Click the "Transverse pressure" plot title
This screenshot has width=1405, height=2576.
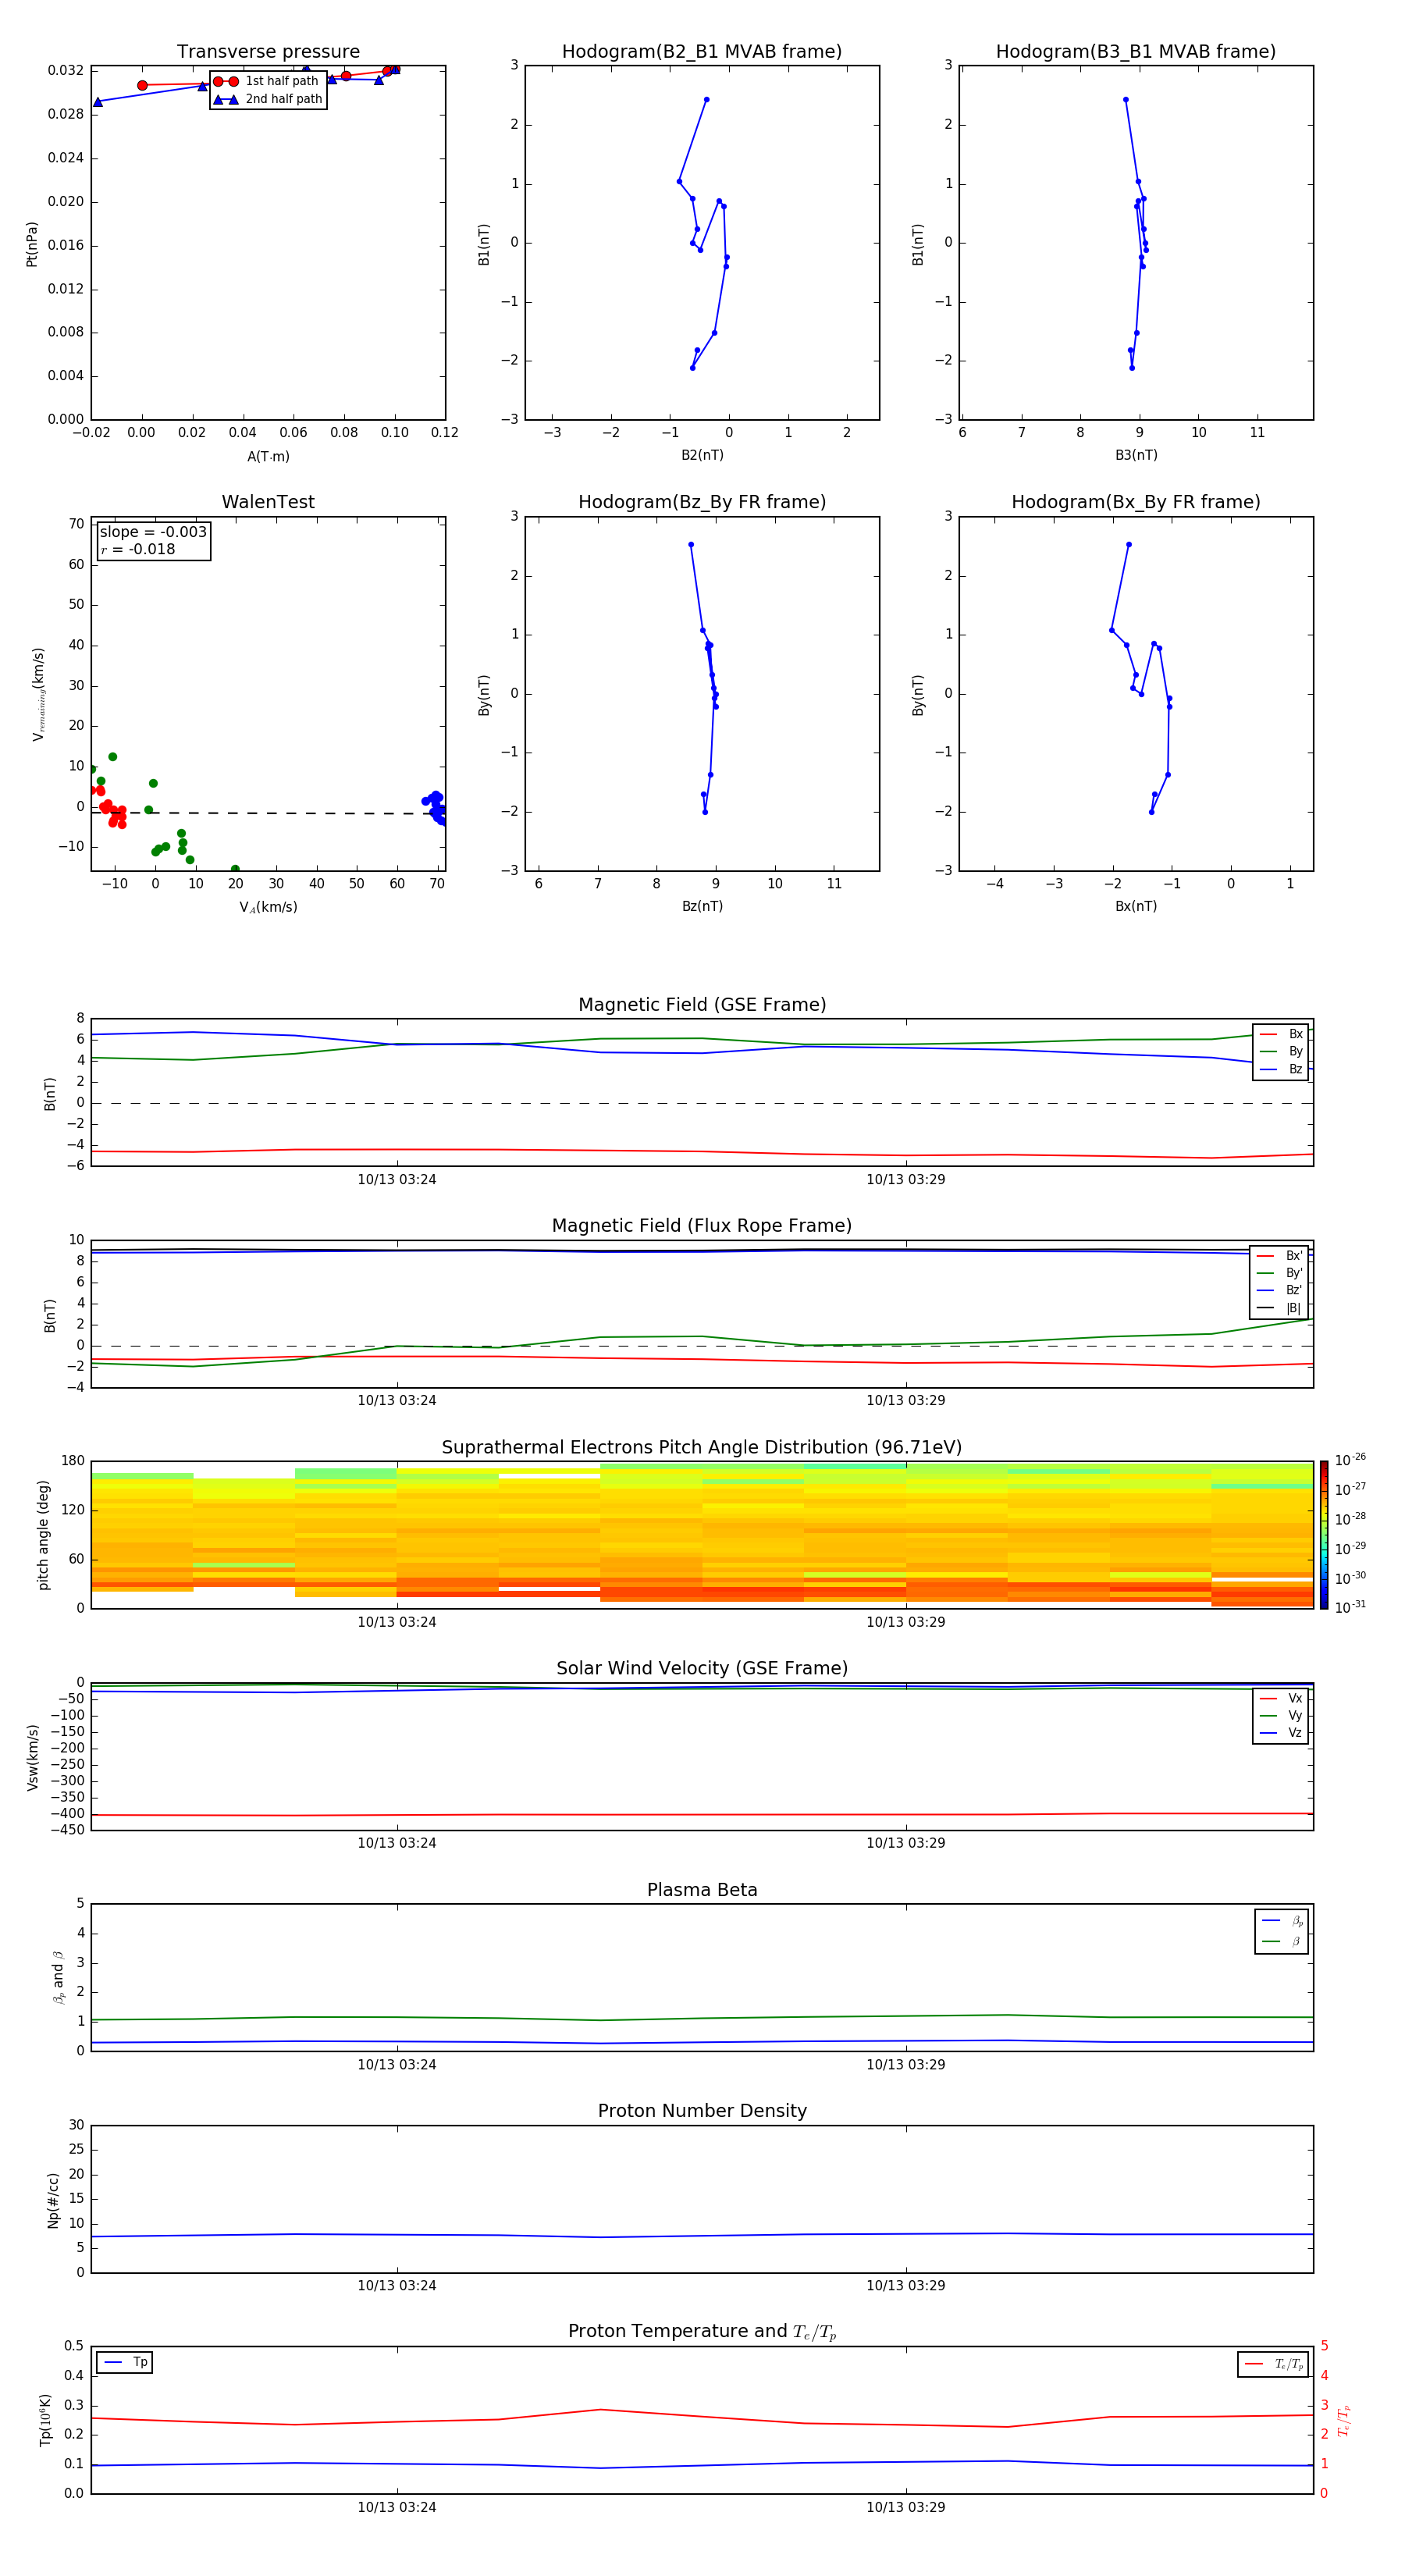268,52
